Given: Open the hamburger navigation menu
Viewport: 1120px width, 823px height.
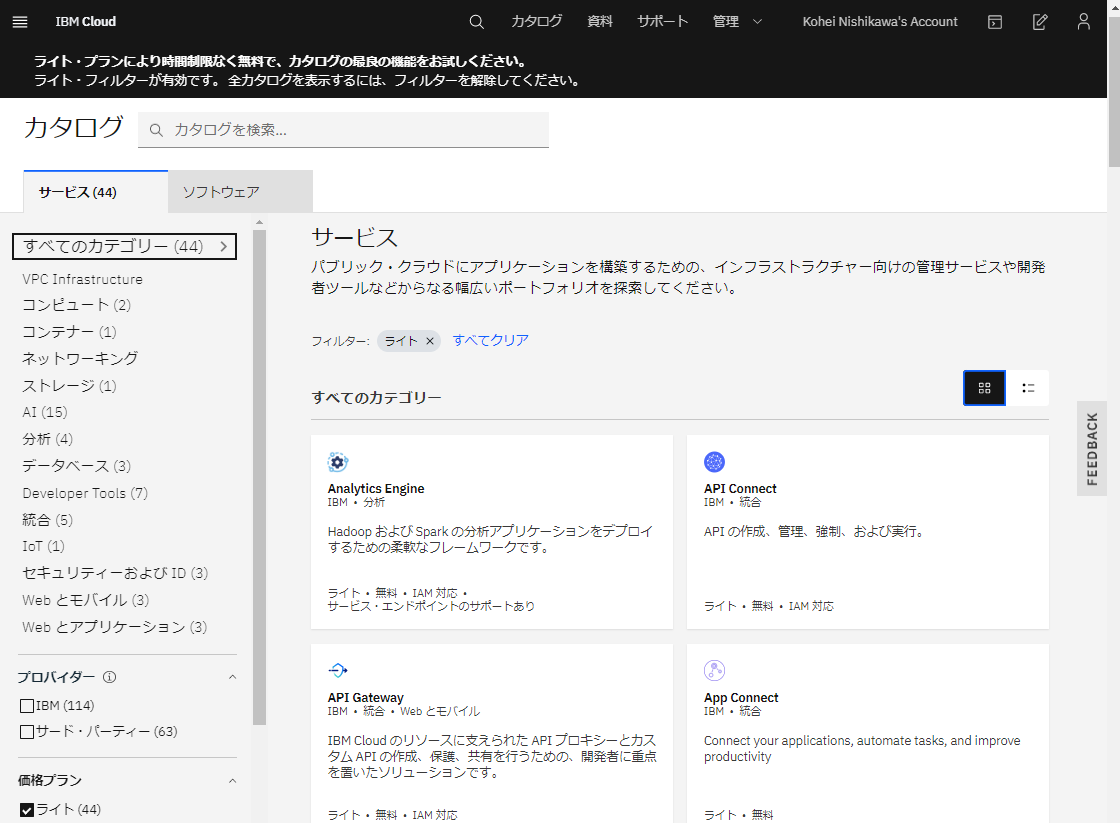Looking at the screenshot, I should 20,22.
